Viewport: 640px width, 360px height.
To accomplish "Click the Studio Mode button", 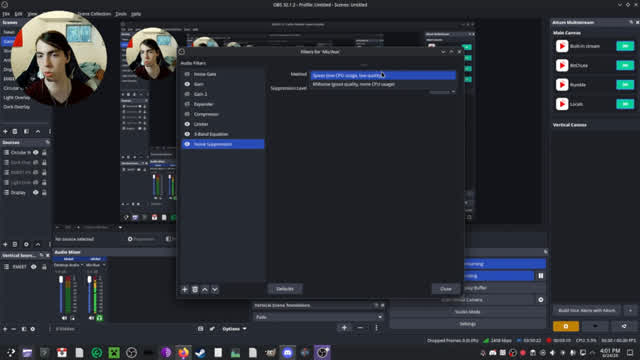I will click(467, 312).
